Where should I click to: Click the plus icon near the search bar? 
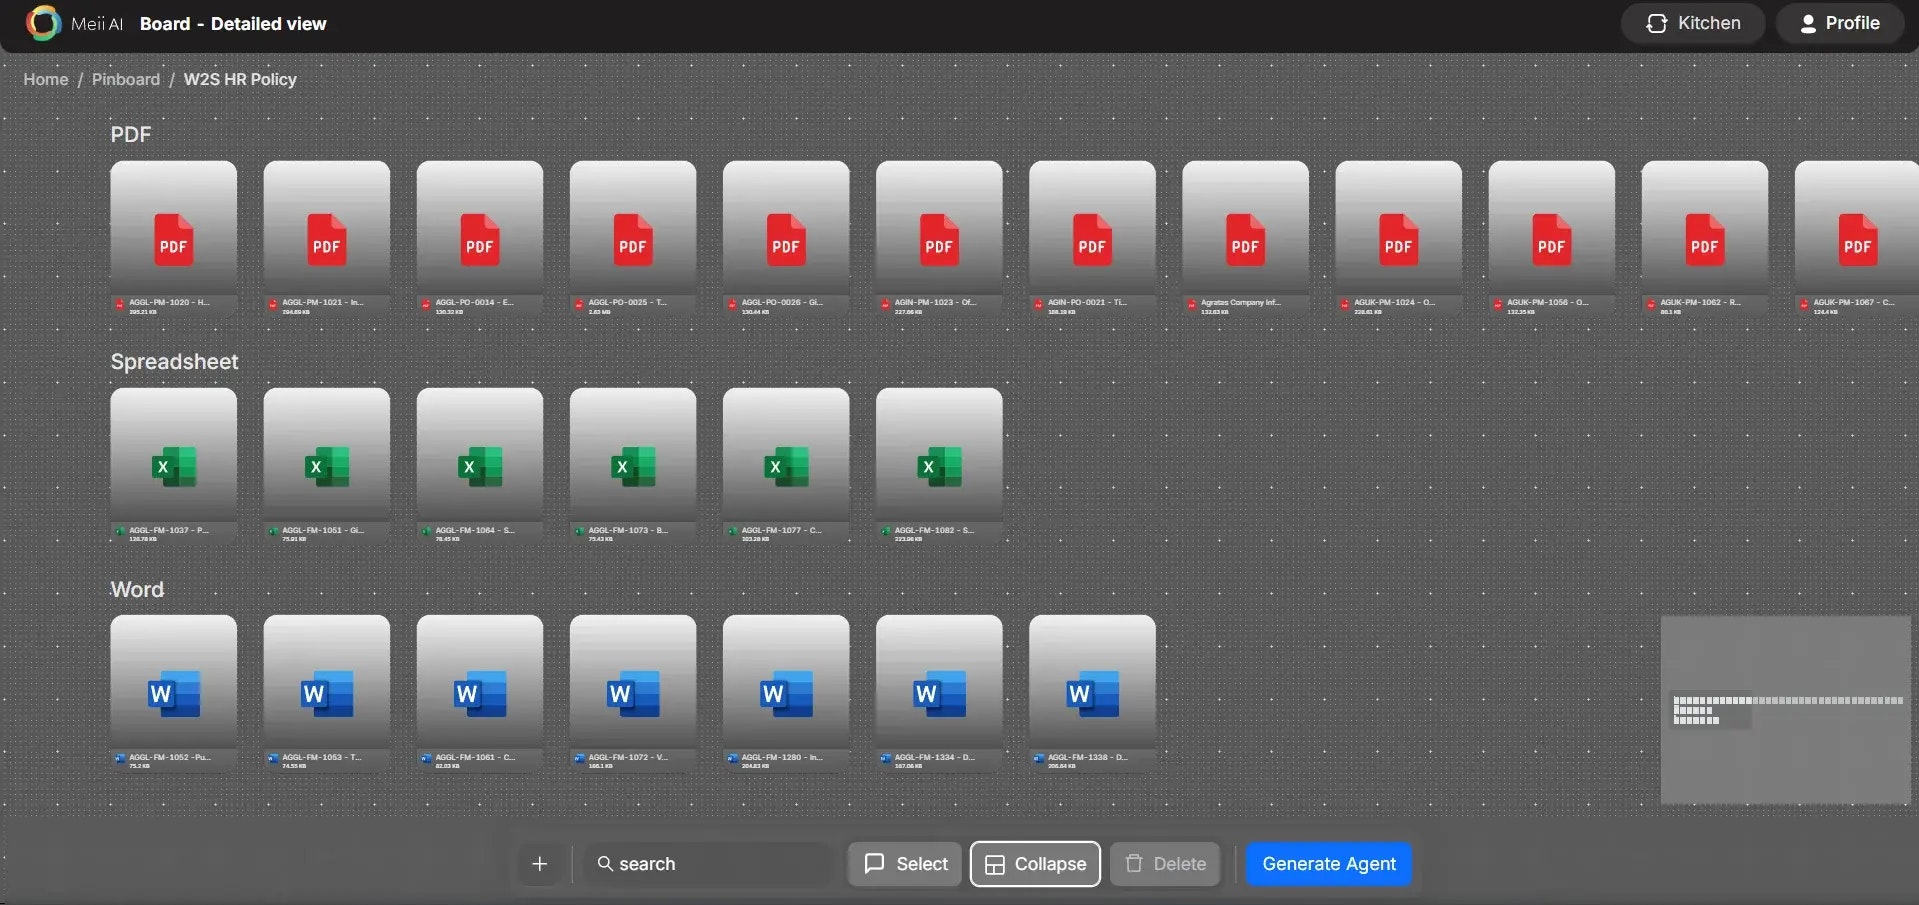tap(539, 863)
